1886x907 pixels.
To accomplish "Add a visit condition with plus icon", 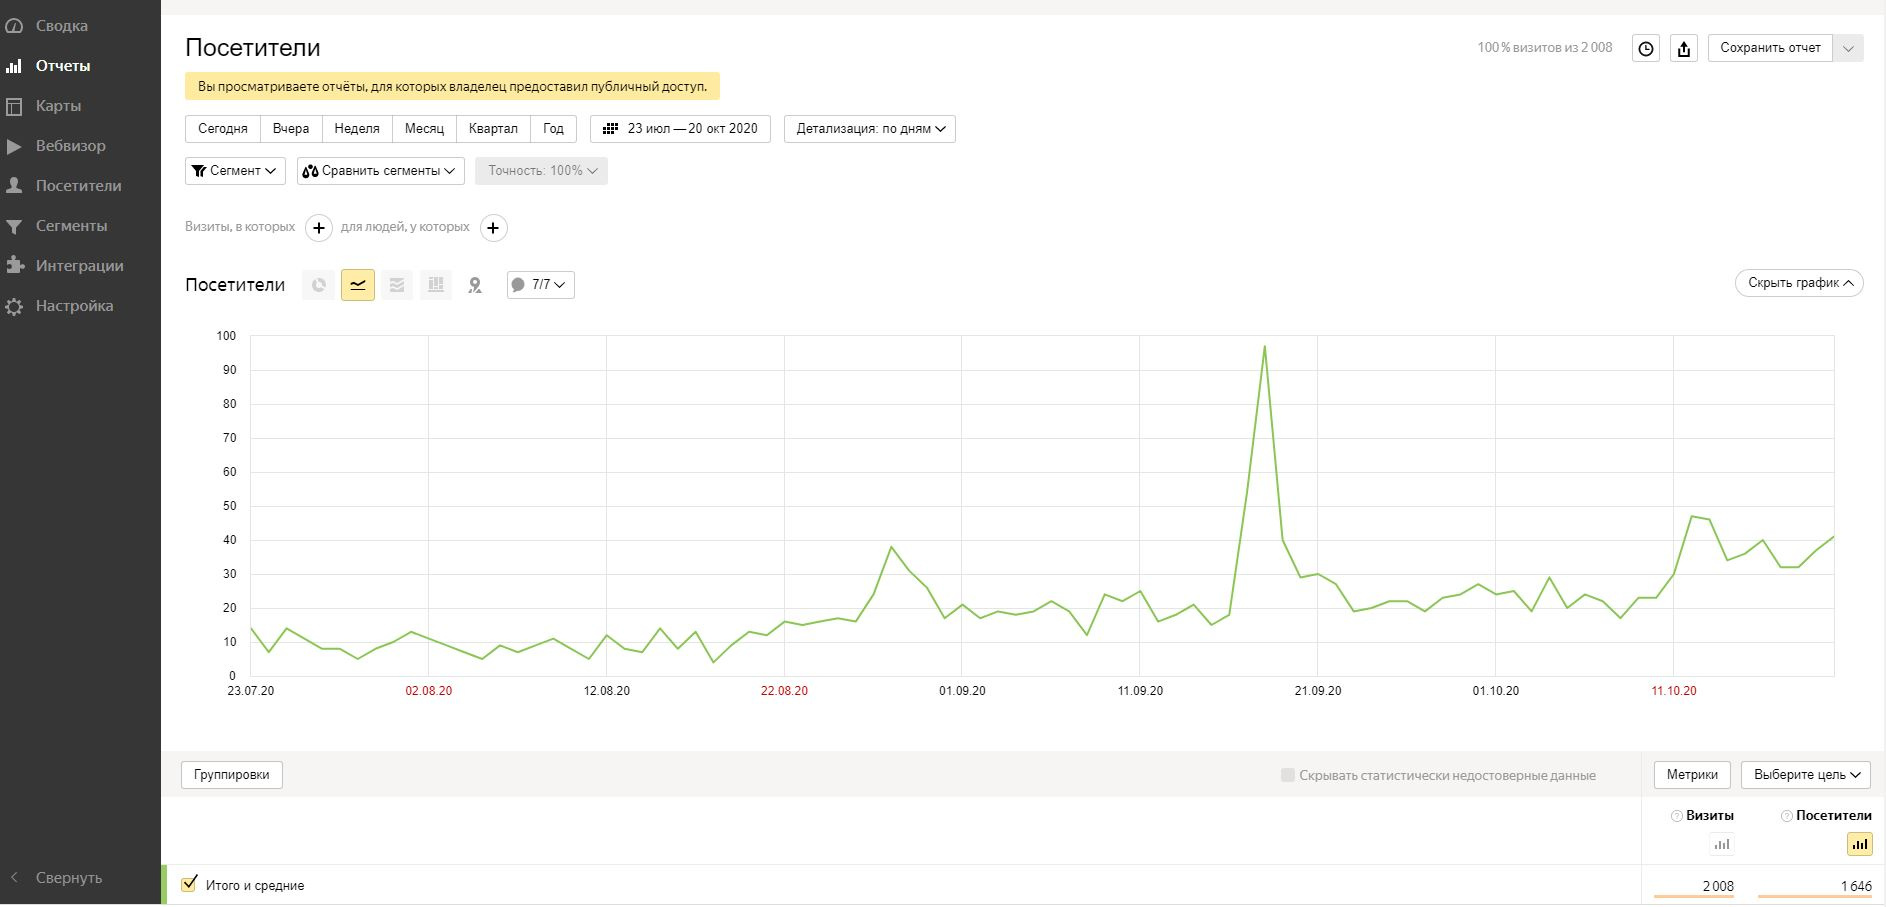I will click(318, 228).
